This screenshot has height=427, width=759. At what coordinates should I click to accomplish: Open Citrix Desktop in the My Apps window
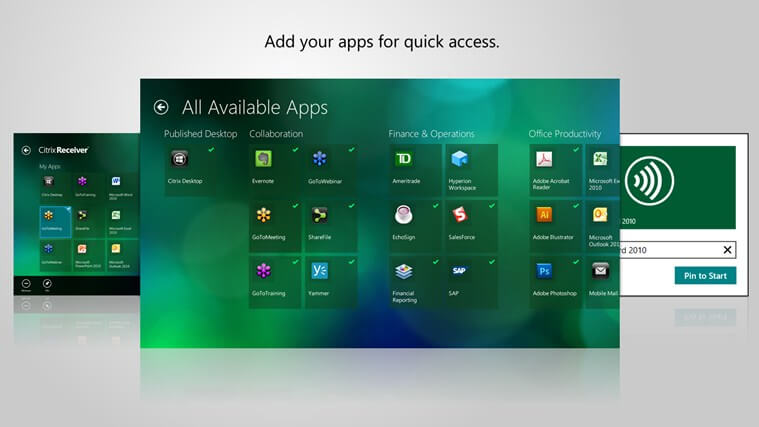click(x=48, y=182)
